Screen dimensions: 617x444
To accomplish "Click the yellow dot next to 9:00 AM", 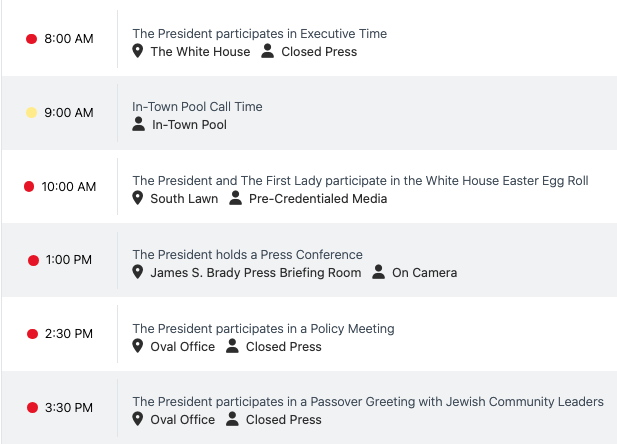I will coord(31,113).
